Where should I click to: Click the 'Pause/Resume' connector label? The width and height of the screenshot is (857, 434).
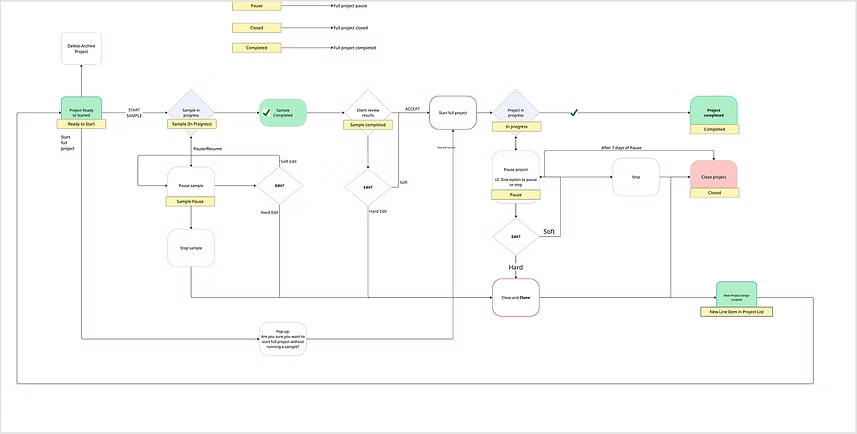point(208,149)
